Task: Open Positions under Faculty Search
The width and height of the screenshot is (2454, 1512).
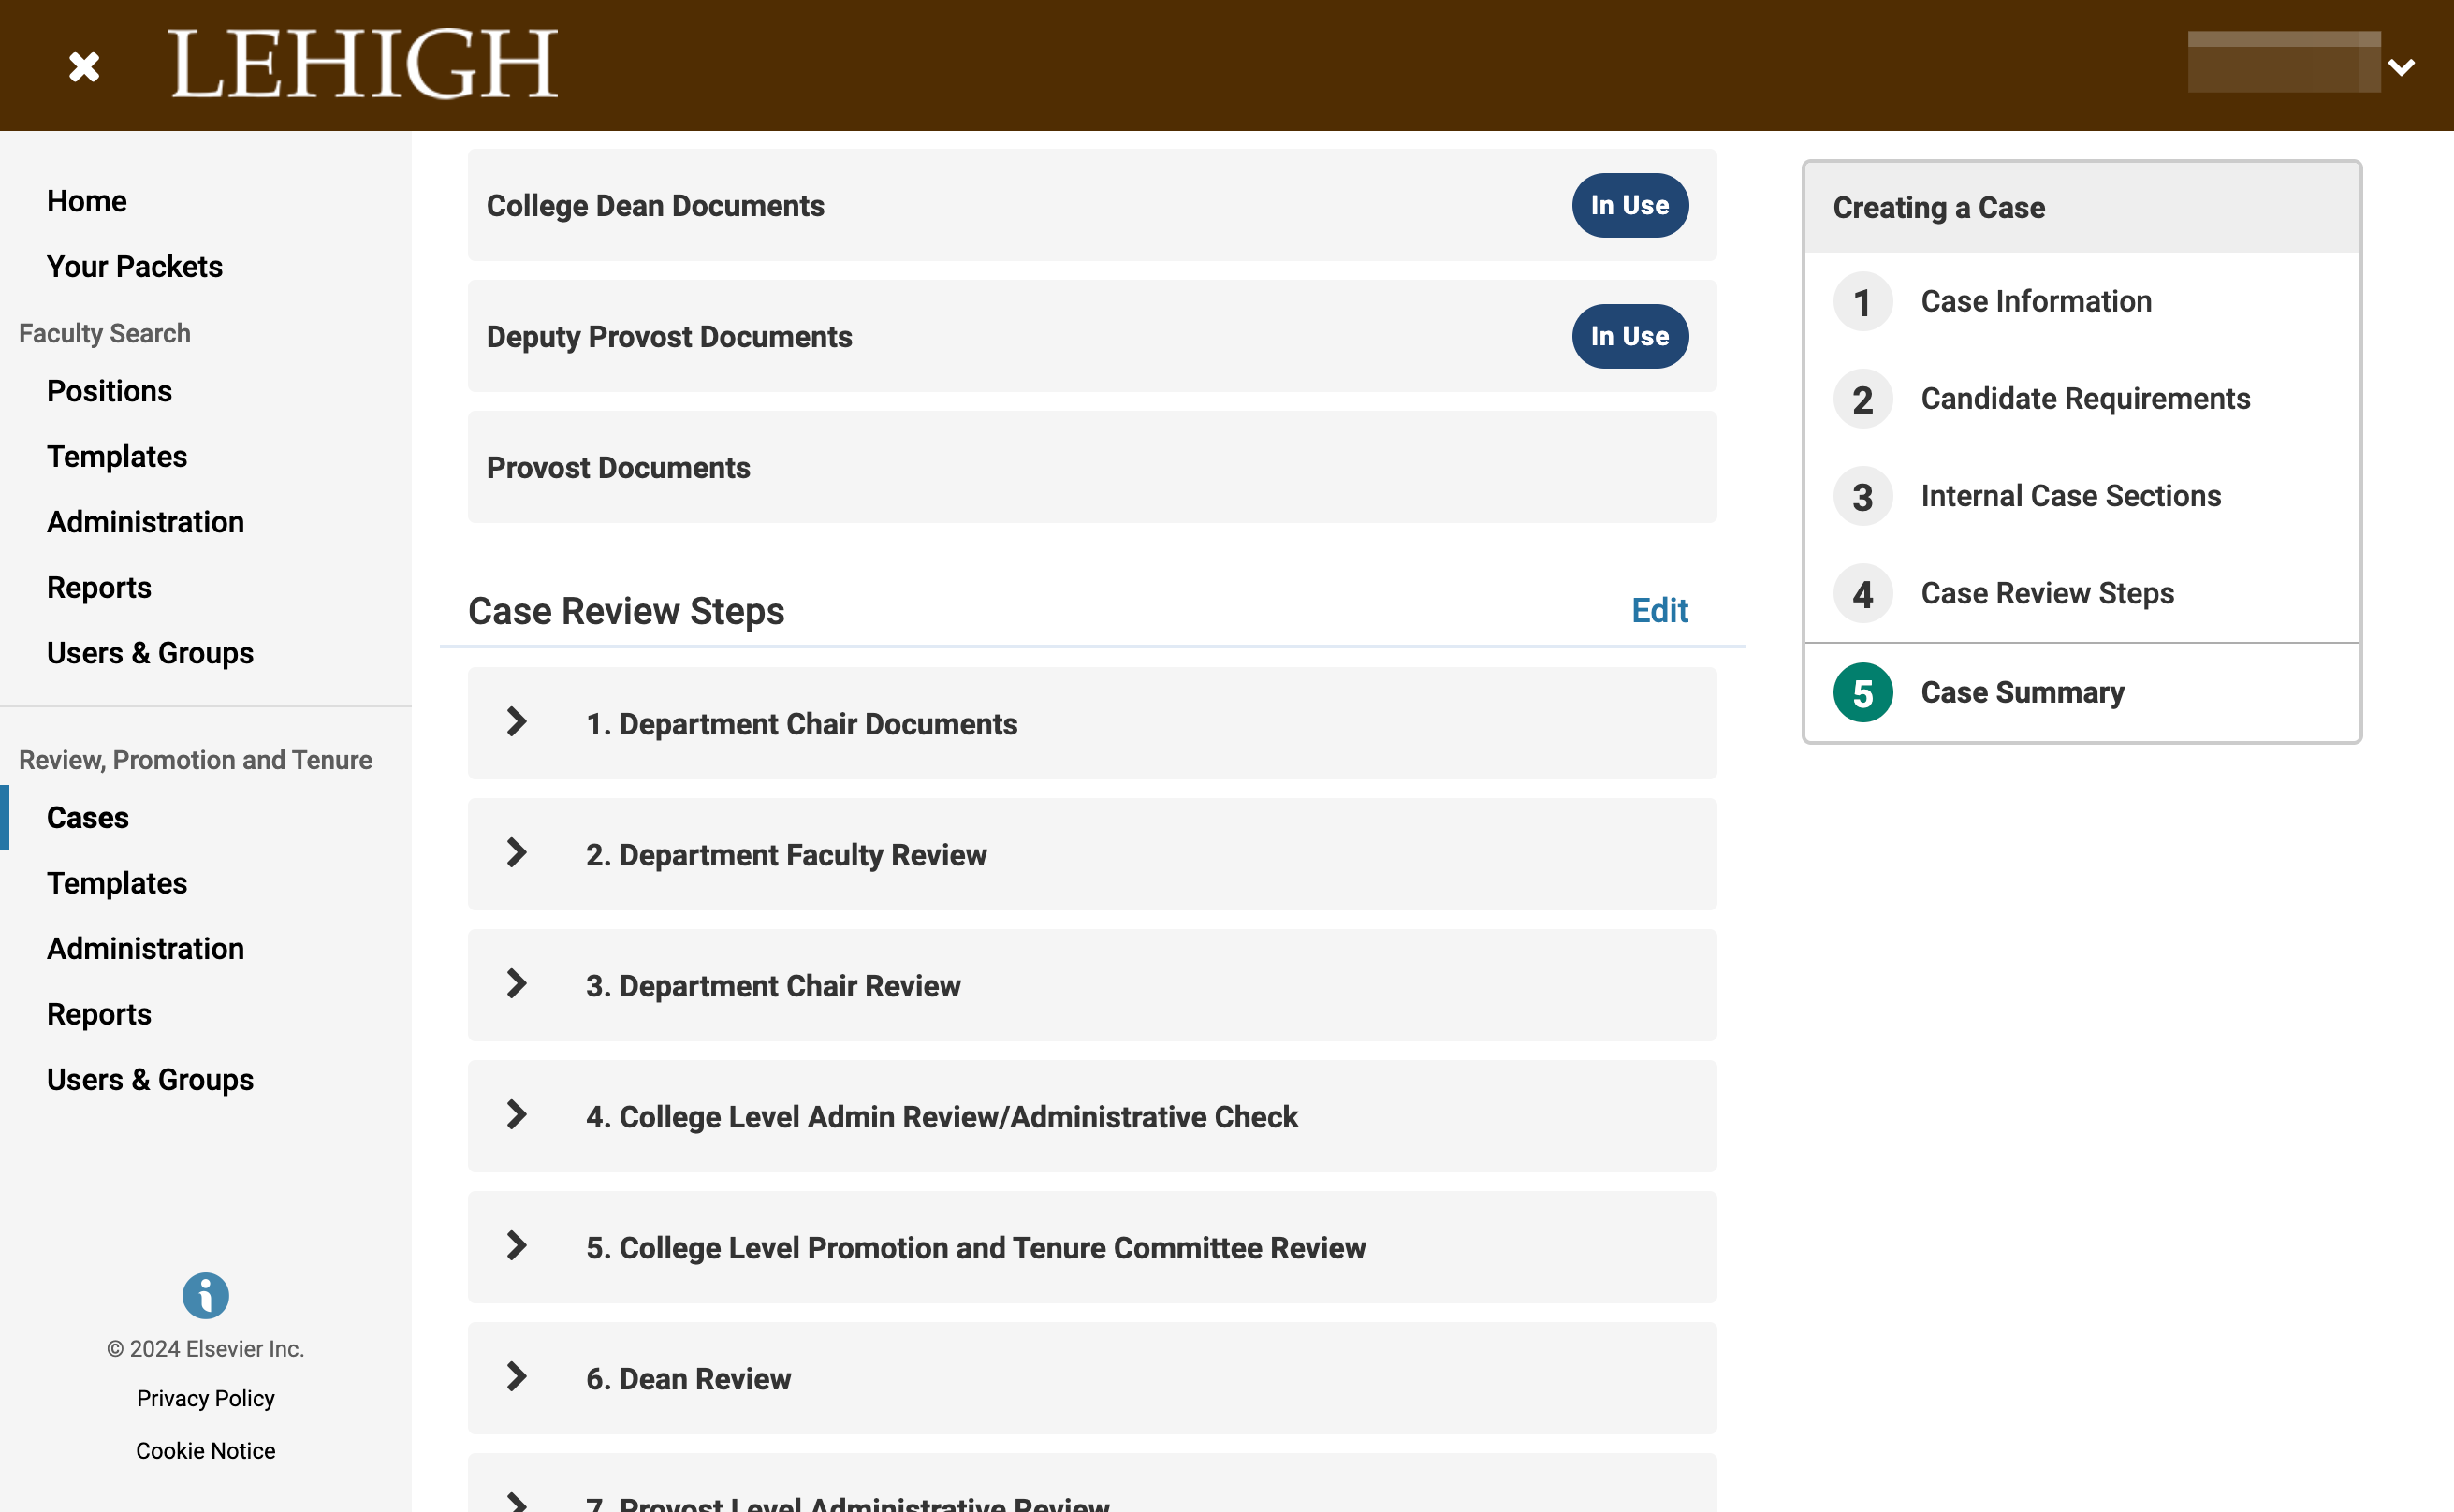Action: coord(109,391)
